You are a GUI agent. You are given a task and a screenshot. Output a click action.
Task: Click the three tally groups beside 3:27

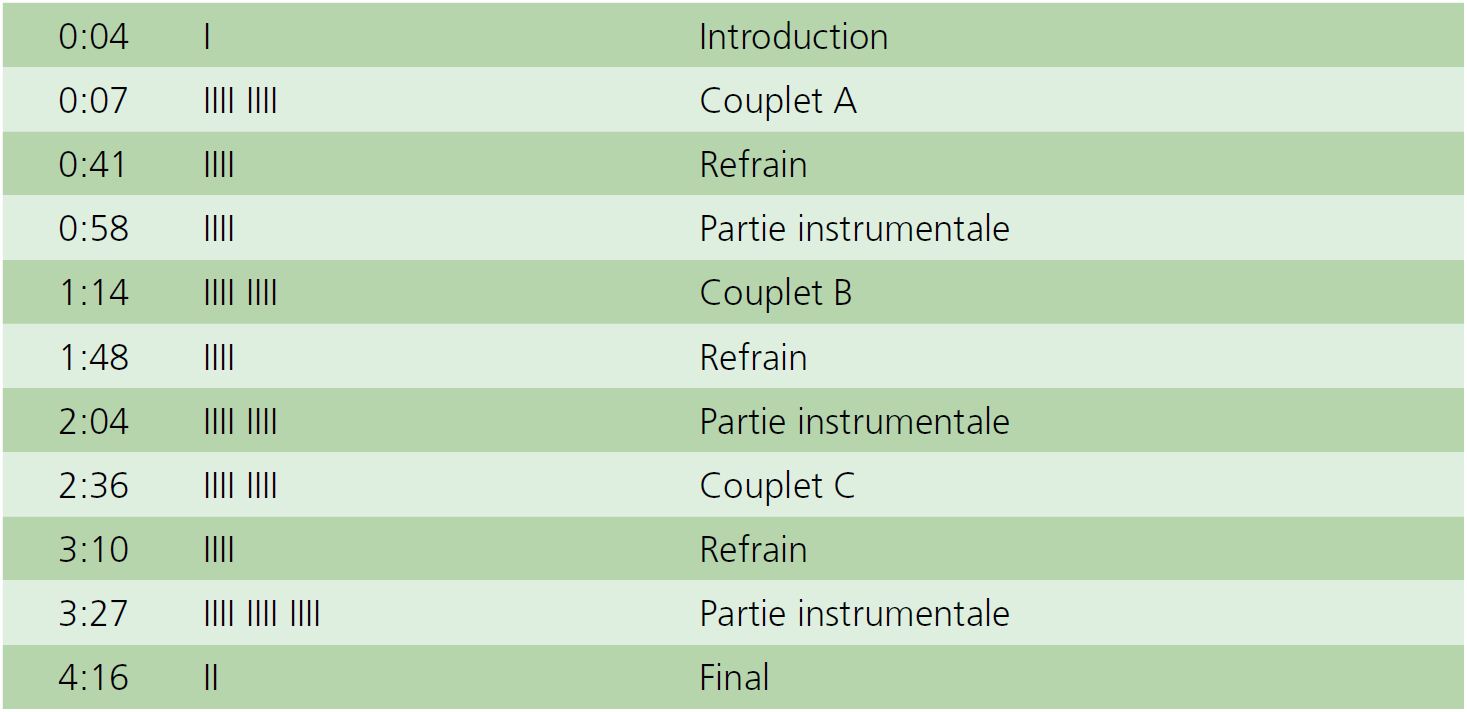[261, 613]
